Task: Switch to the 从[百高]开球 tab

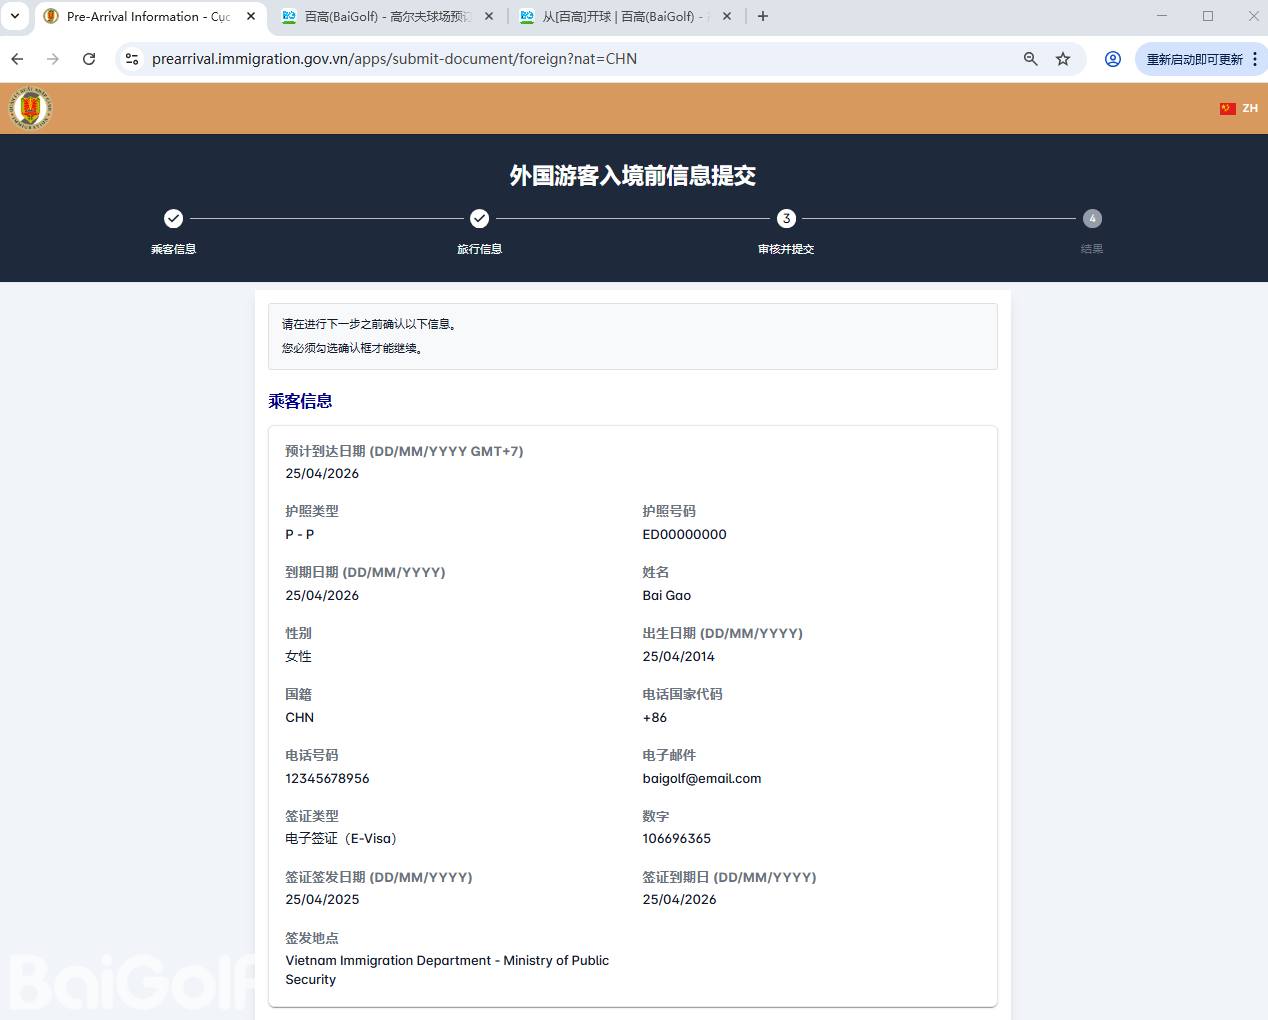Action: click(622, 17)
